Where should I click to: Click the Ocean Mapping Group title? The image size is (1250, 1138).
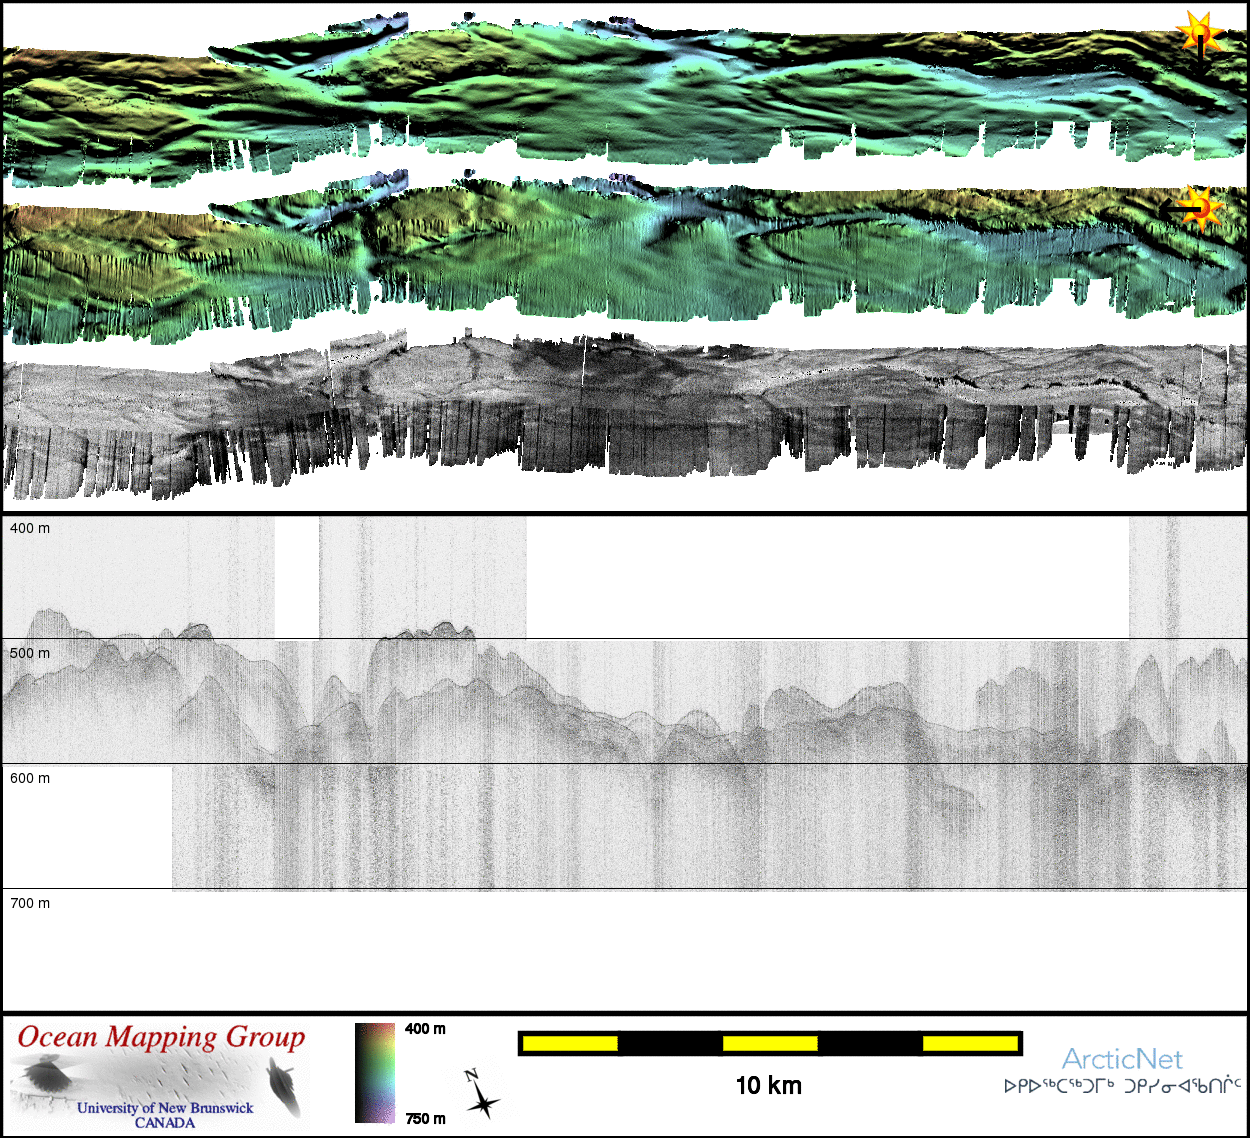click(x=161, y=1037)
